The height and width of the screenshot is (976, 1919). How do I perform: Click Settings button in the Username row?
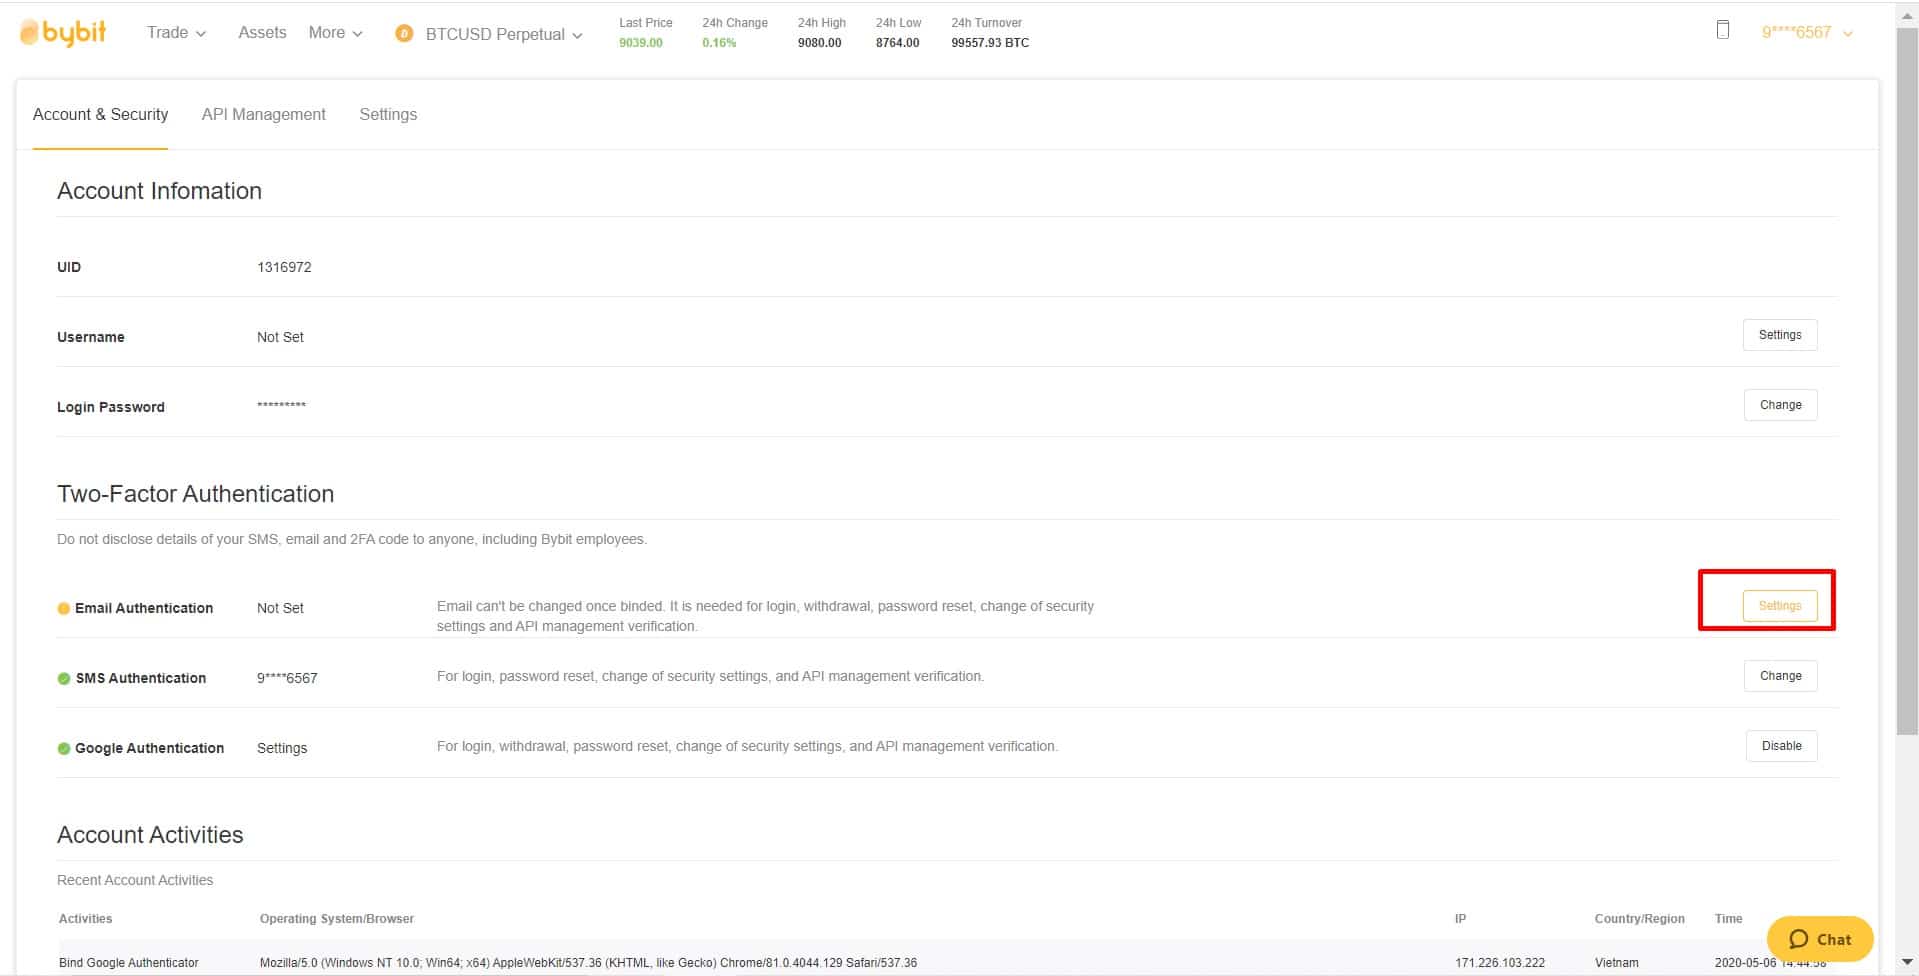click(x=1780, y=335)
